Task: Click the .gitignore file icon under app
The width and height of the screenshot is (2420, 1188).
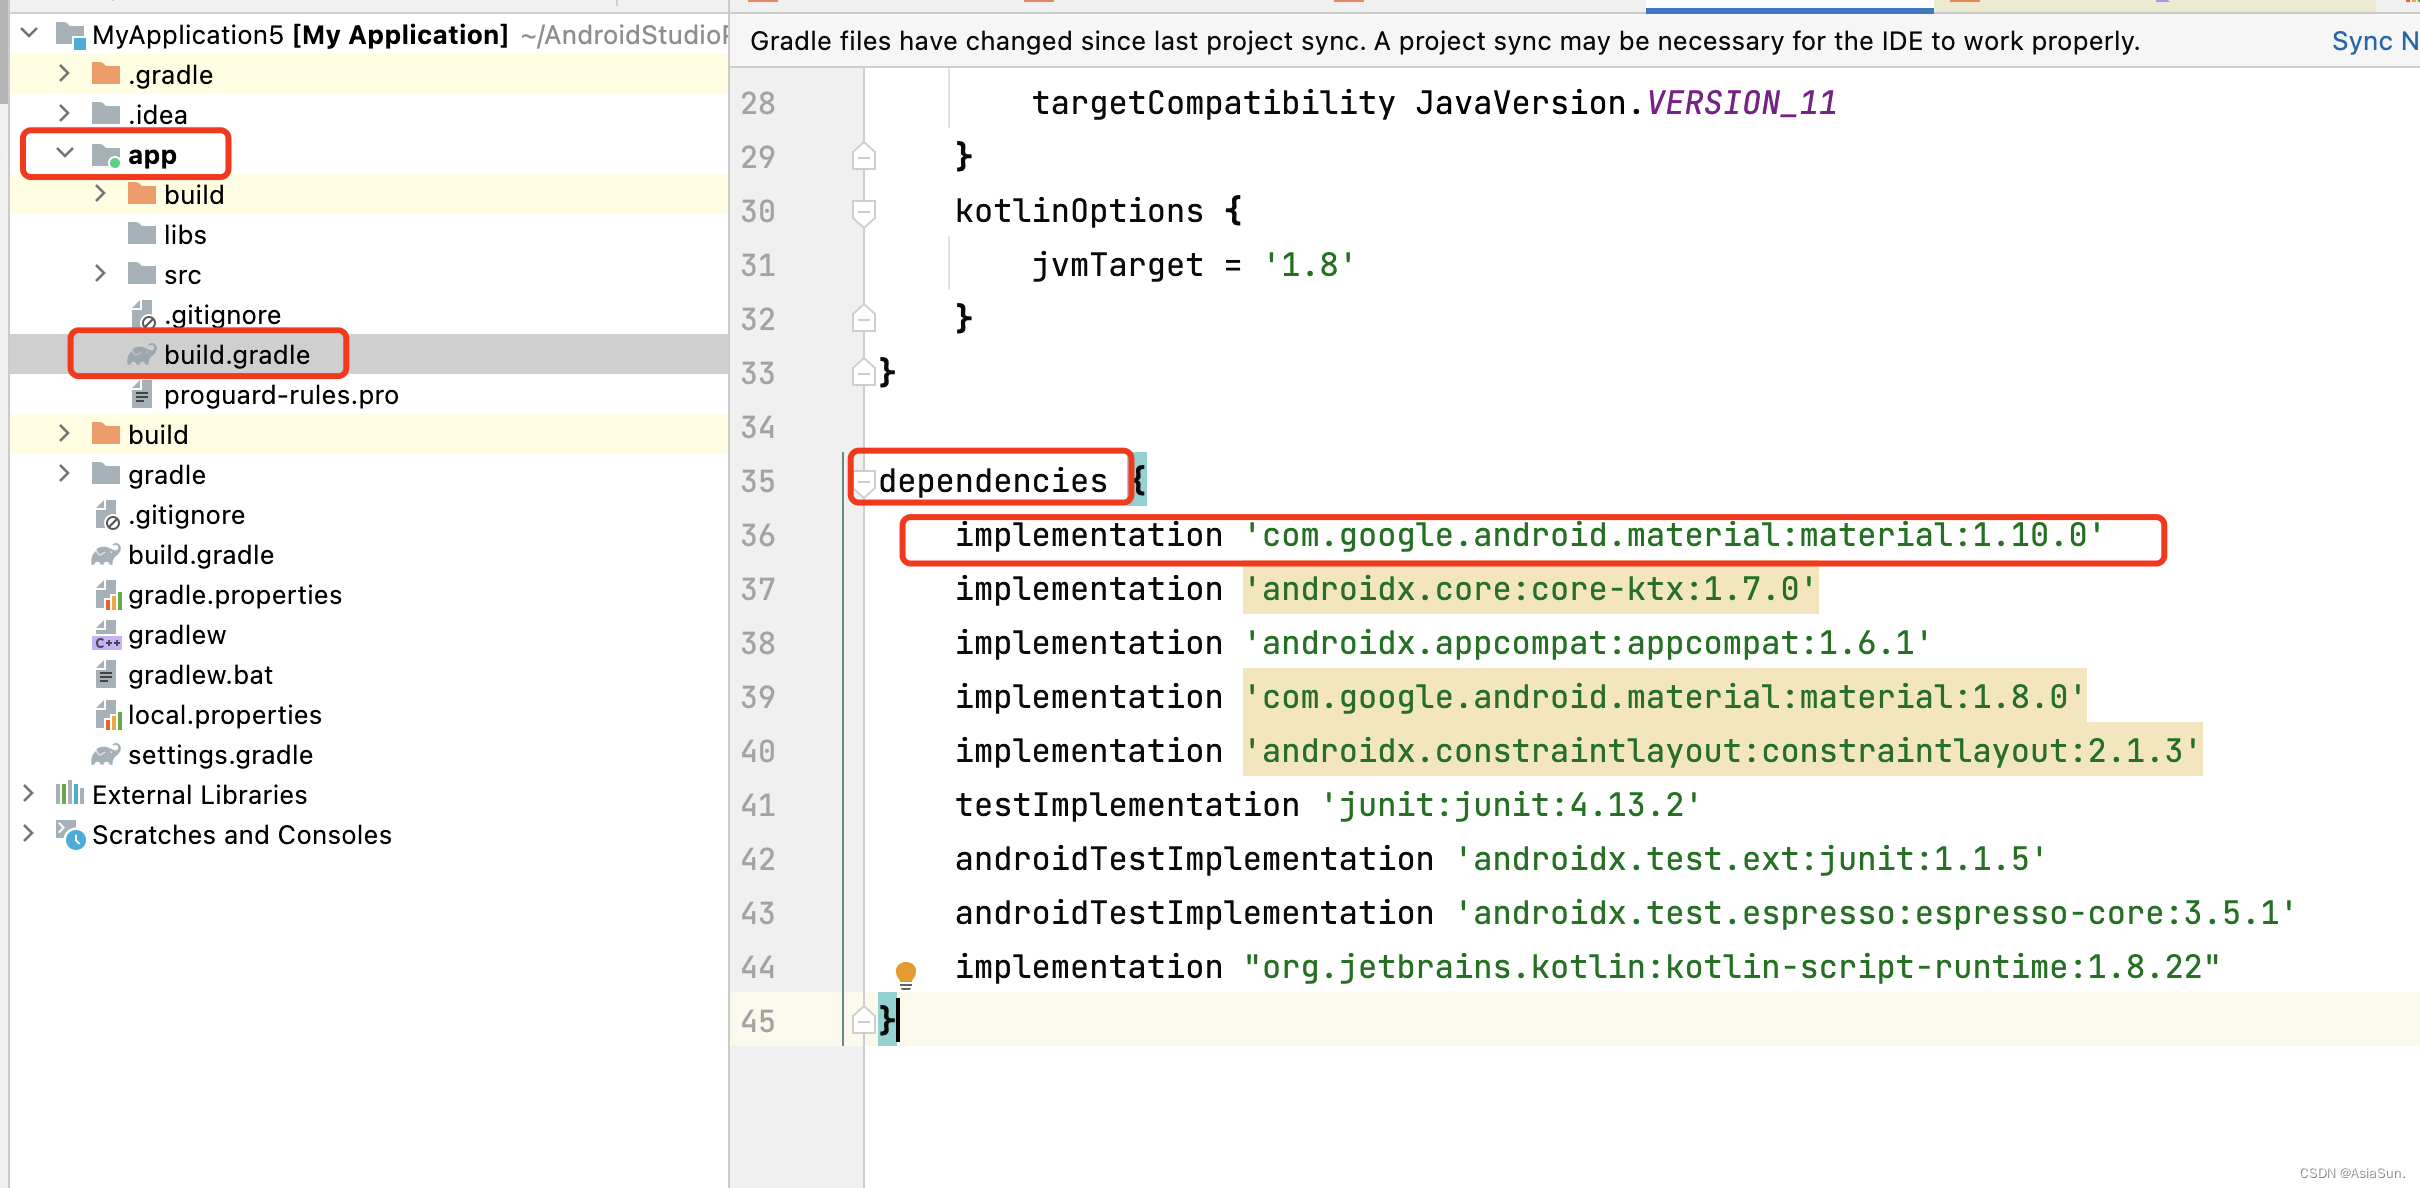Action: click(x=143, y=315)
